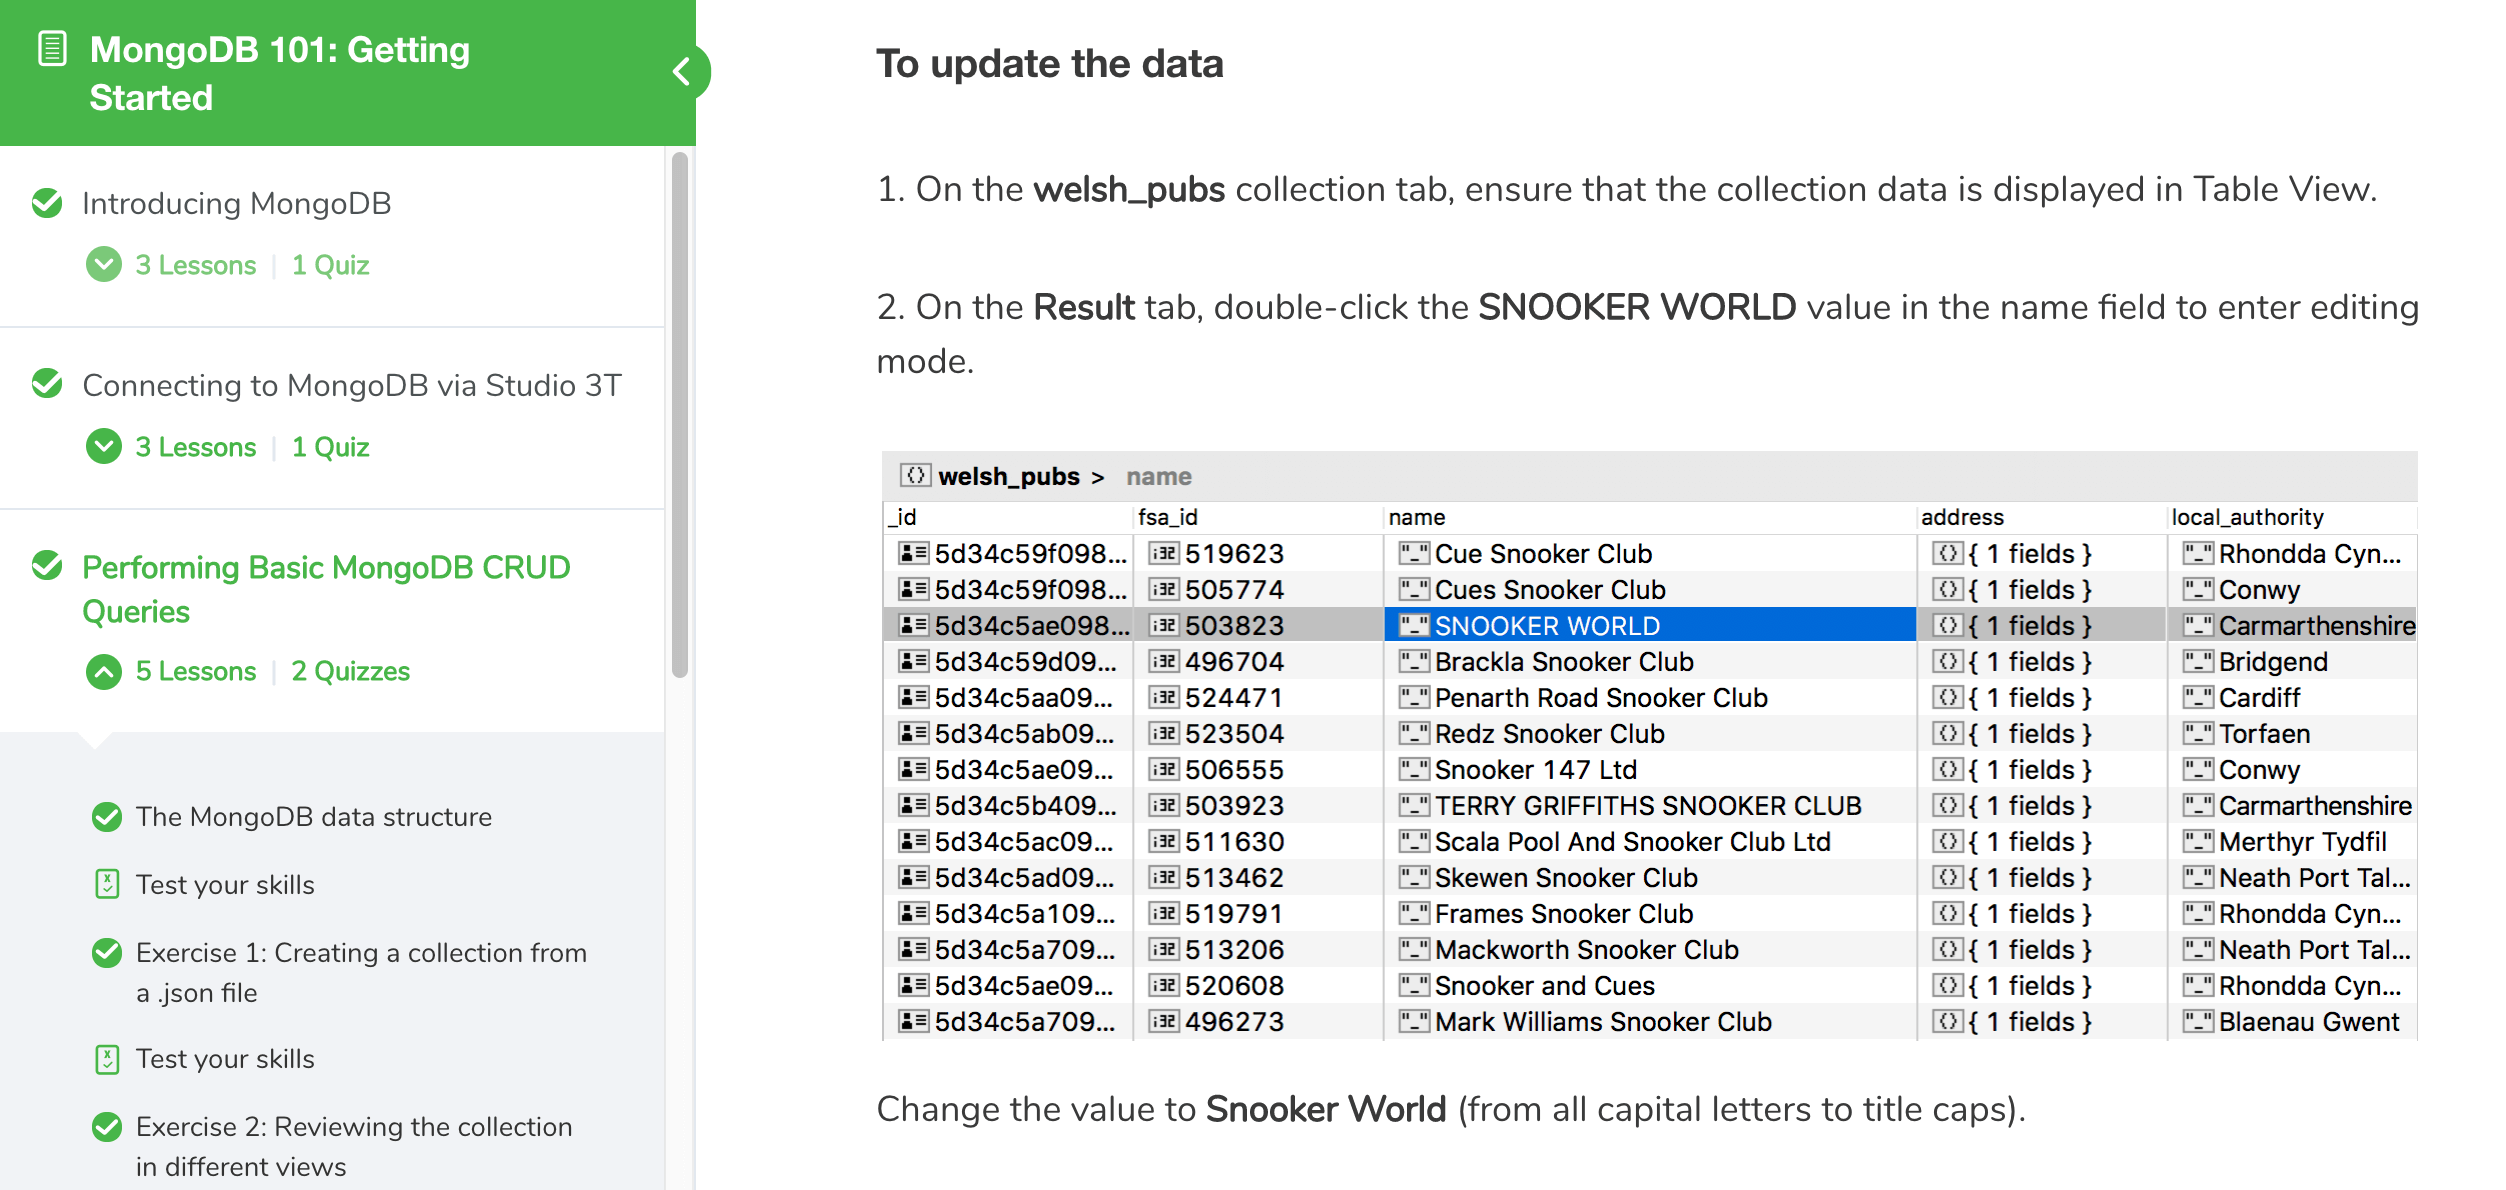Viewport: 2506px width, 1190px height.
Task: Collapse the sidebar with the chevron button
Action: [x=682, y=72]
